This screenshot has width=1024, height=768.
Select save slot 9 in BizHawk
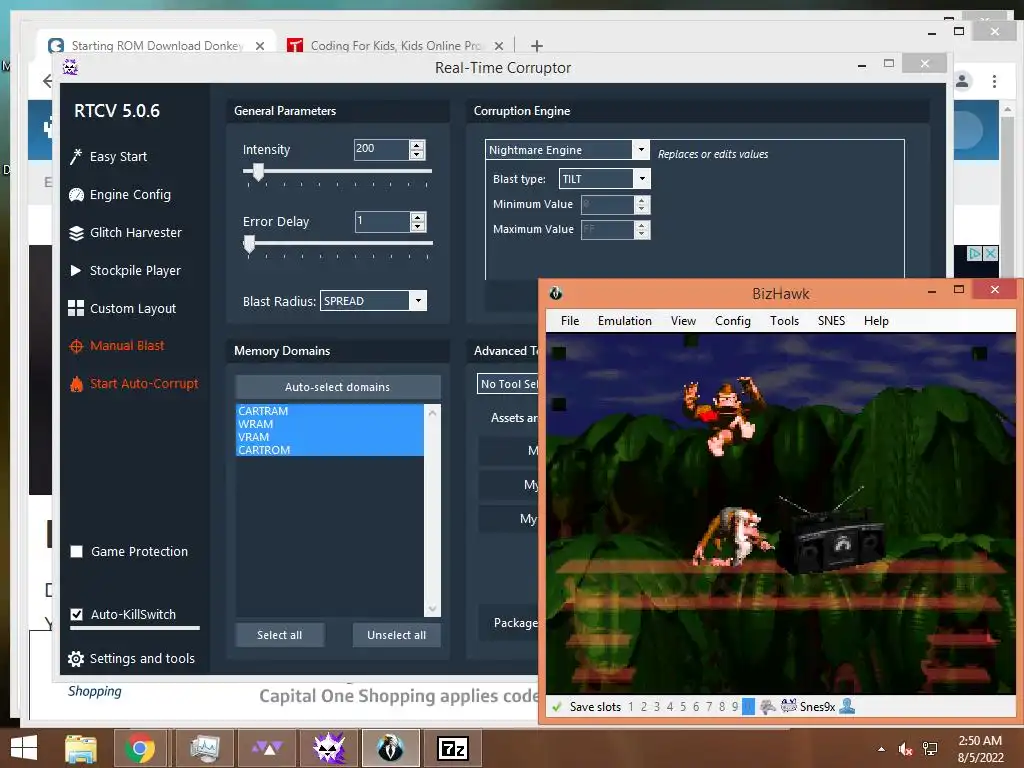pos(735,707)
